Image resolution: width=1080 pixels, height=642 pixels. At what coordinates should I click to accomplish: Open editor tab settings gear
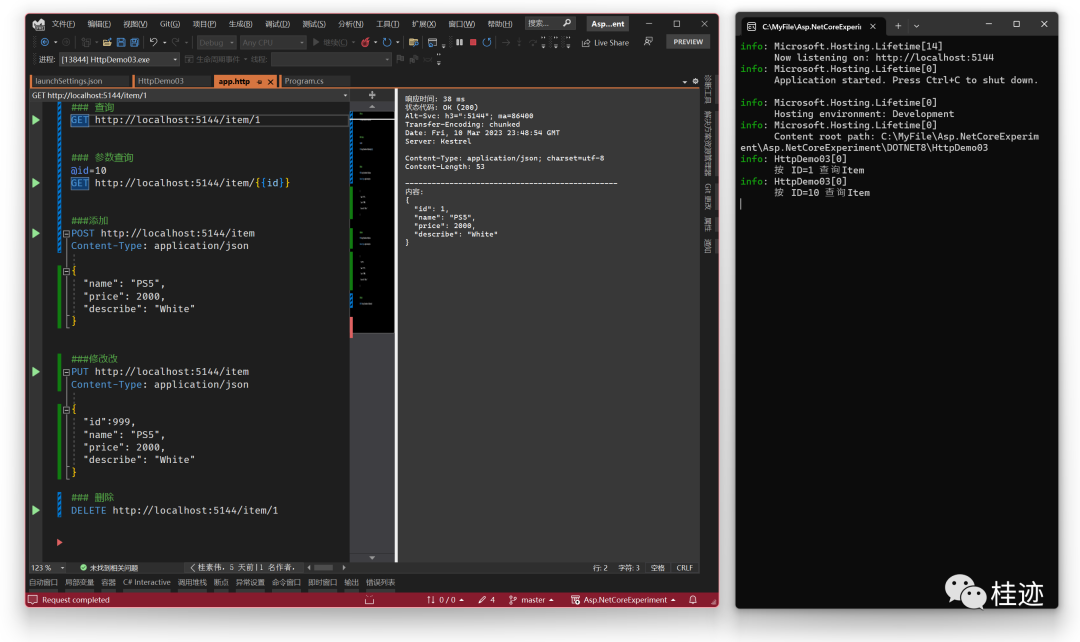[695, 81]
